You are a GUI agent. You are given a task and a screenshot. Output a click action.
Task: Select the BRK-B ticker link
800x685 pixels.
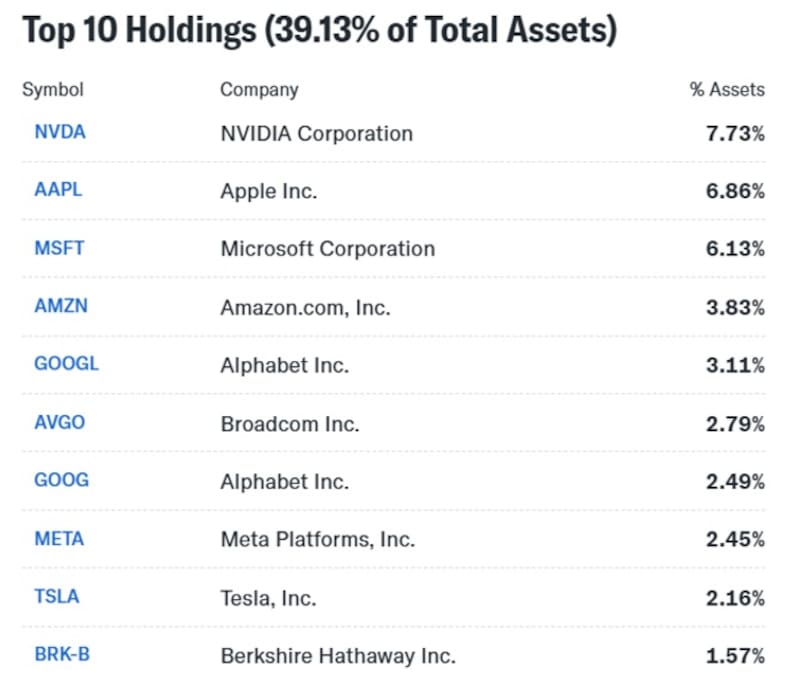[x=63, y=655]
